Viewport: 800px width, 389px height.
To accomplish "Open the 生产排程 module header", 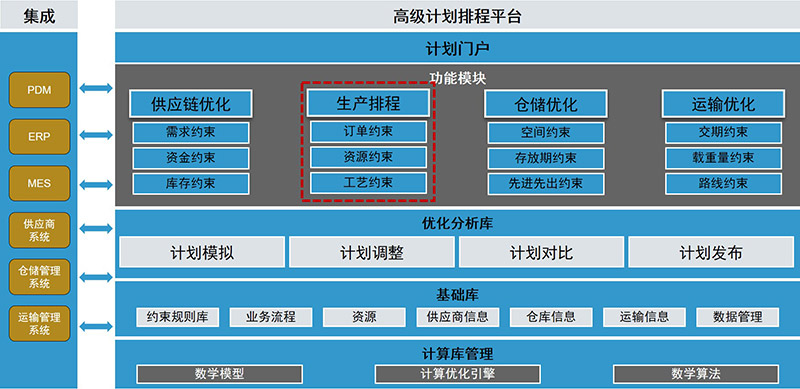I will [368, 104].
